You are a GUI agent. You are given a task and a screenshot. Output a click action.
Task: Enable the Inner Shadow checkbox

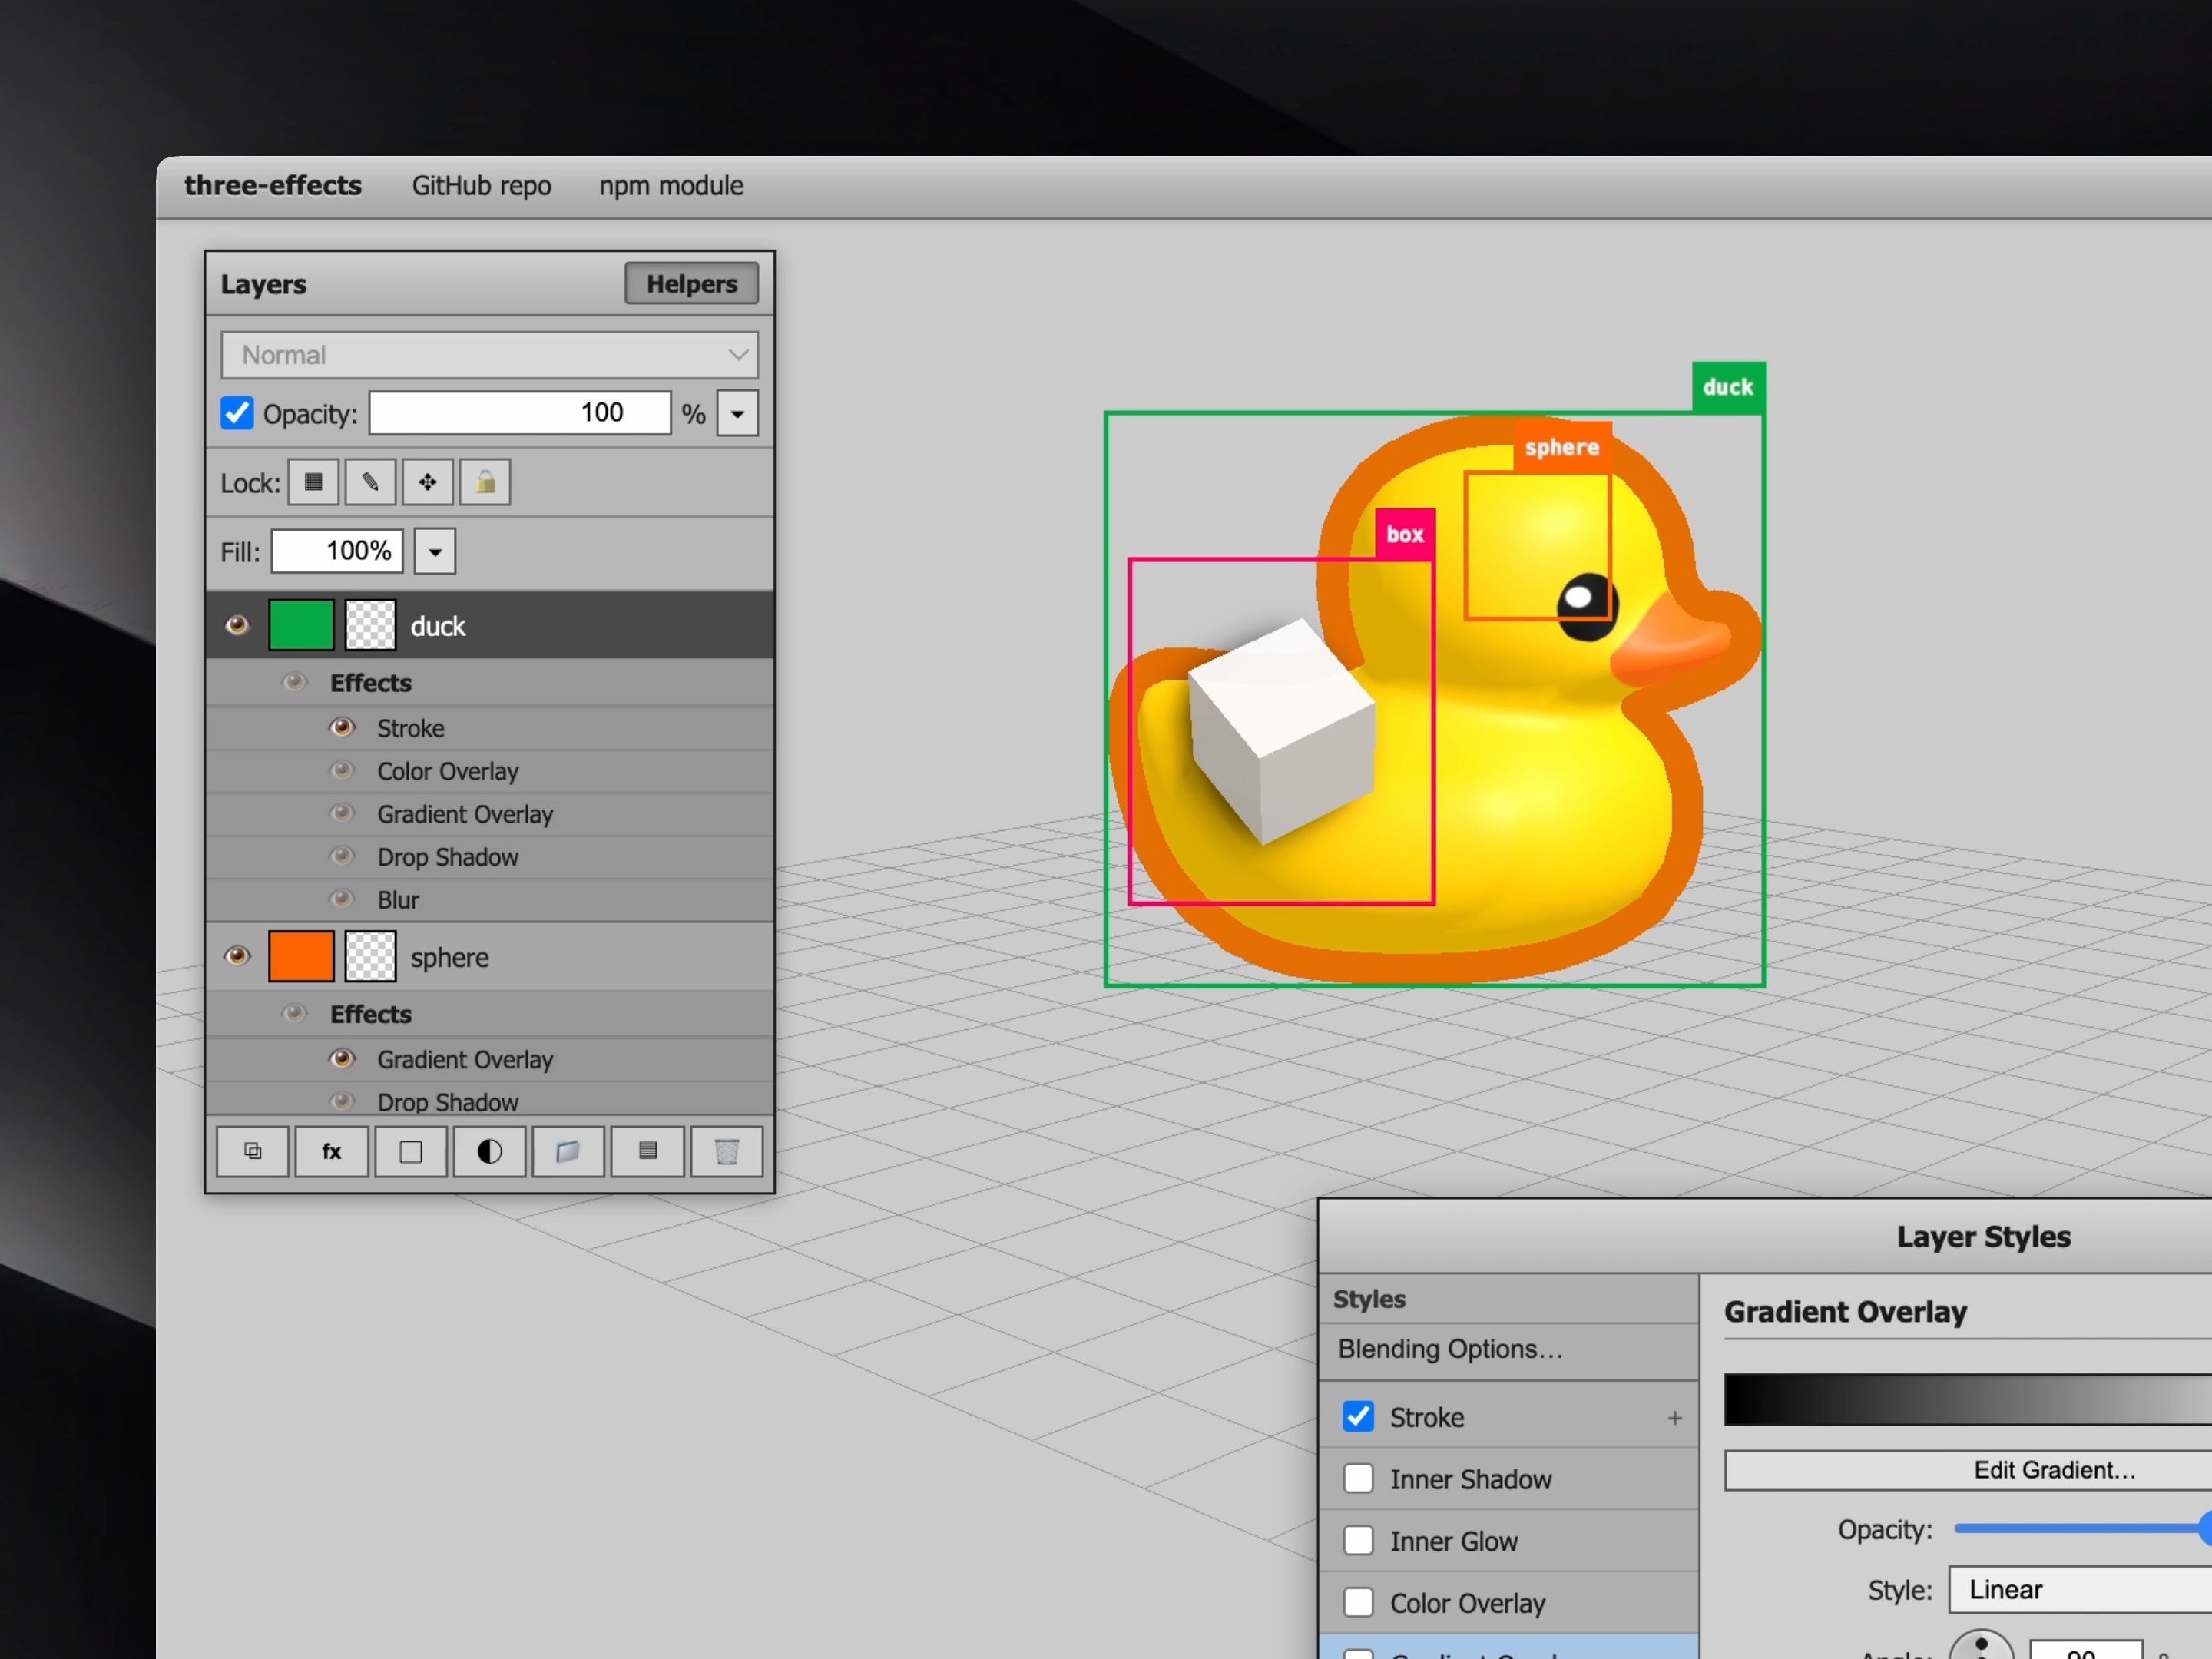point(1357,1478)
